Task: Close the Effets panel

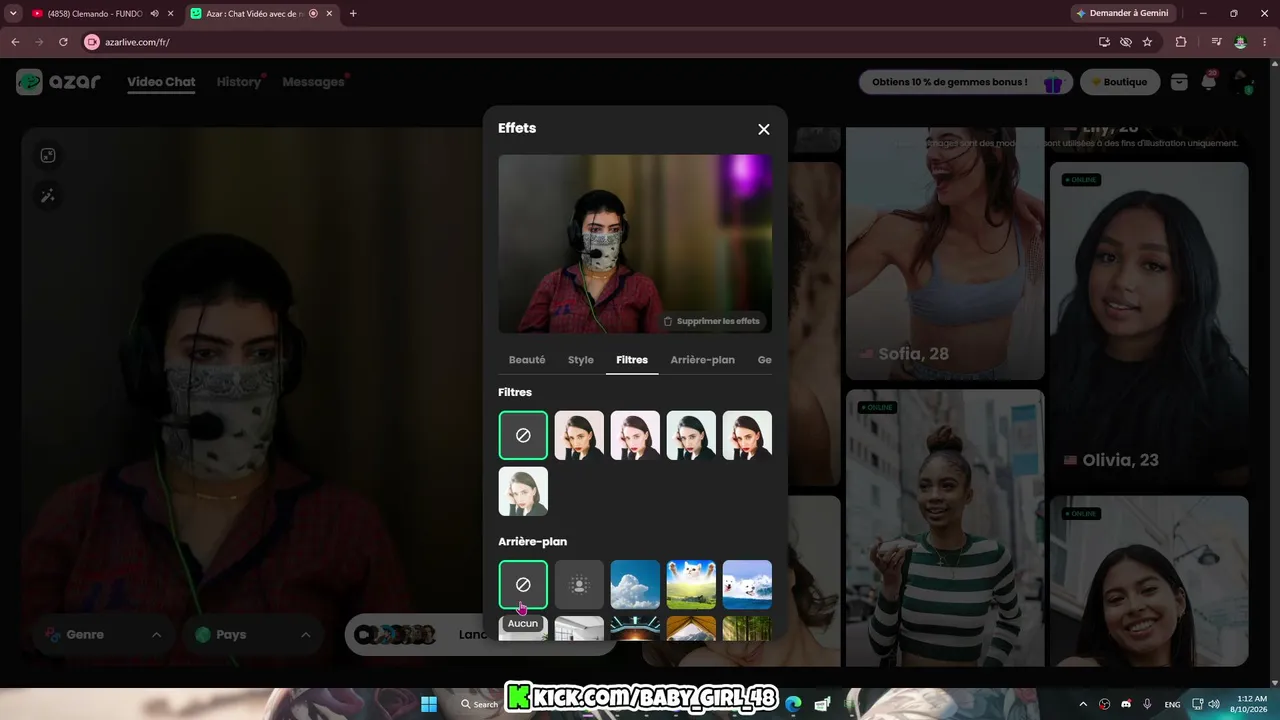Action: (764, 129)
